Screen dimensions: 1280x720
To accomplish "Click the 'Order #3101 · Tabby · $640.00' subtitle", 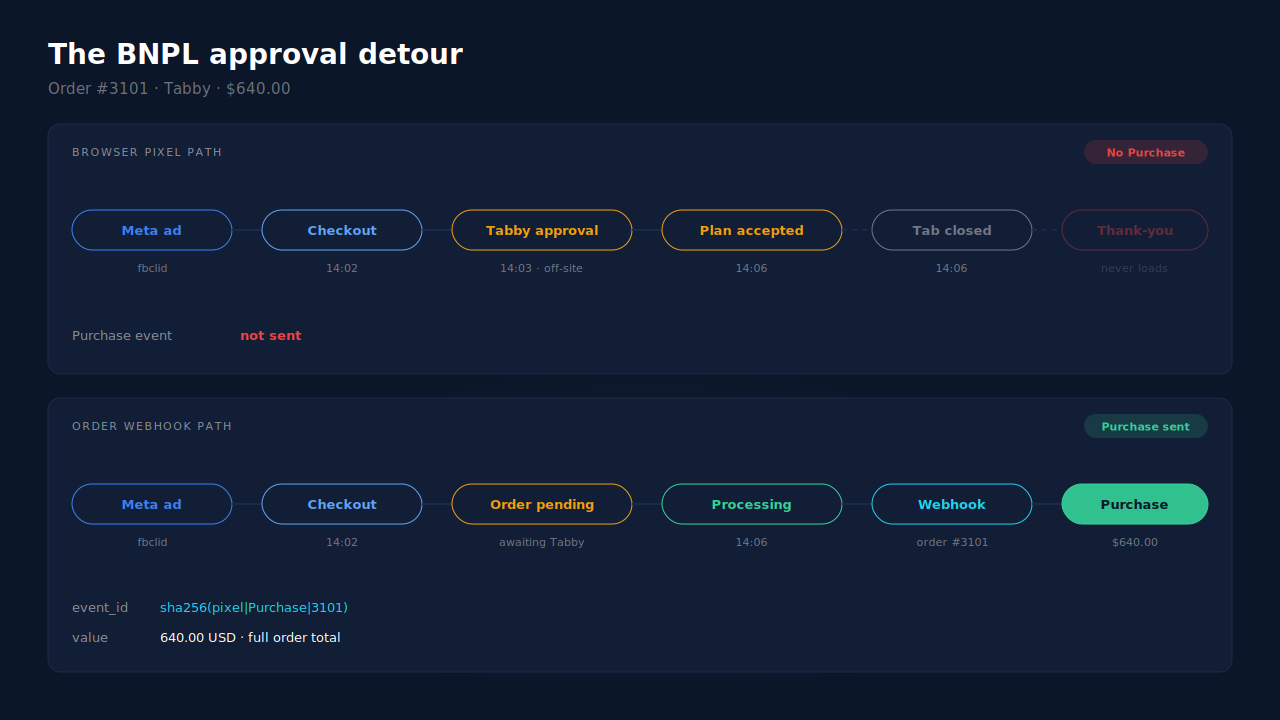I will click(x=169, y=89).
